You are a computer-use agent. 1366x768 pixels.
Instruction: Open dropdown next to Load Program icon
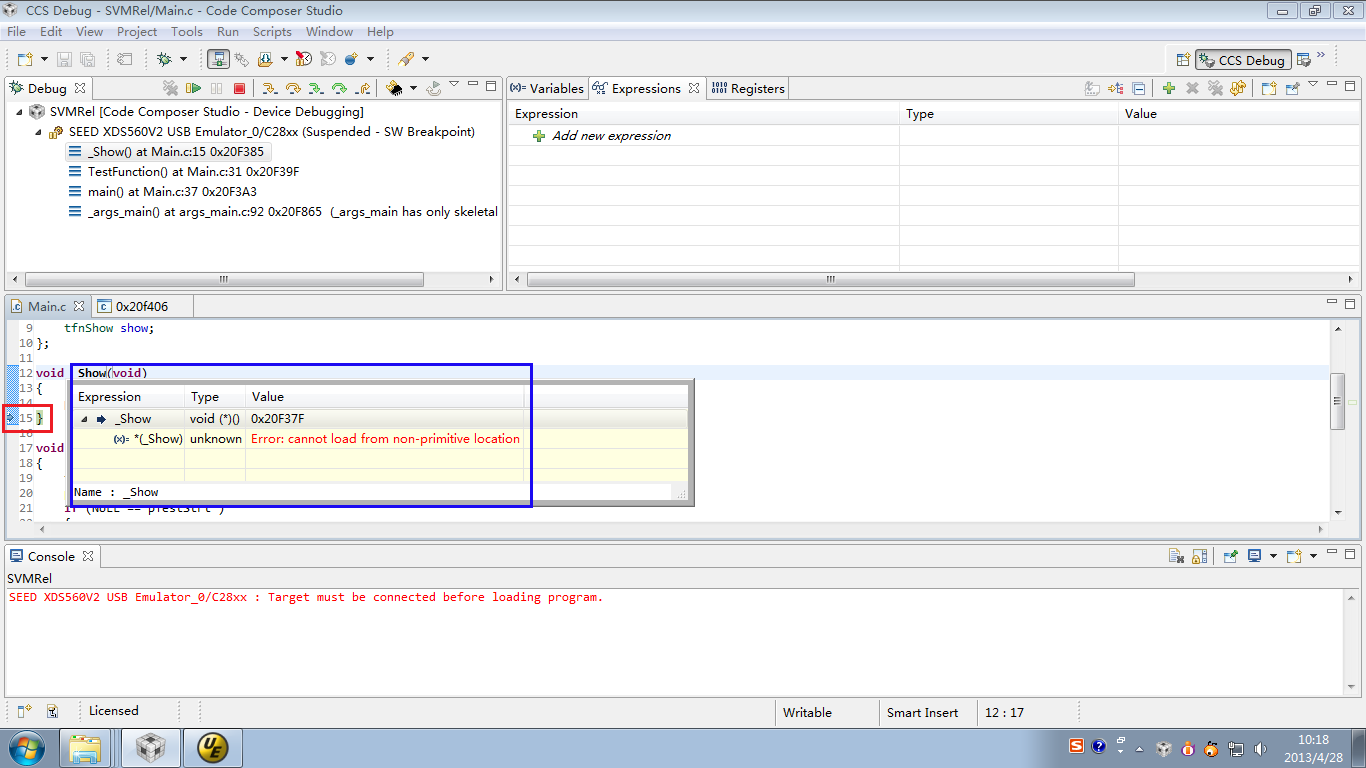pyautogui.click(x=284, y=59)
